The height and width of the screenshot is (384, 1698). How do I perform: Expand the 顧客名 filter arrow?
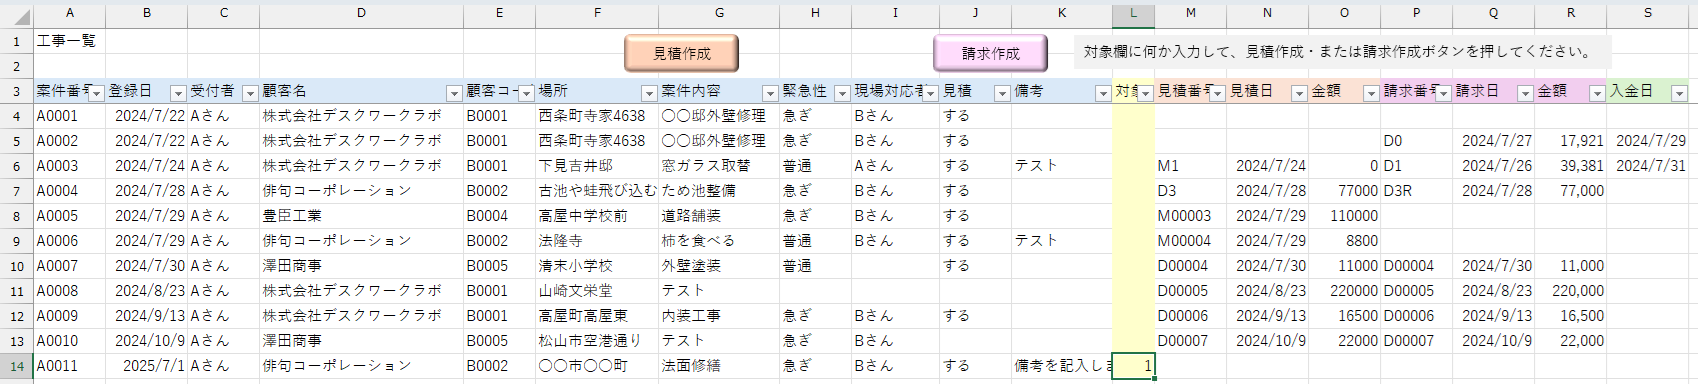point(454,93)
